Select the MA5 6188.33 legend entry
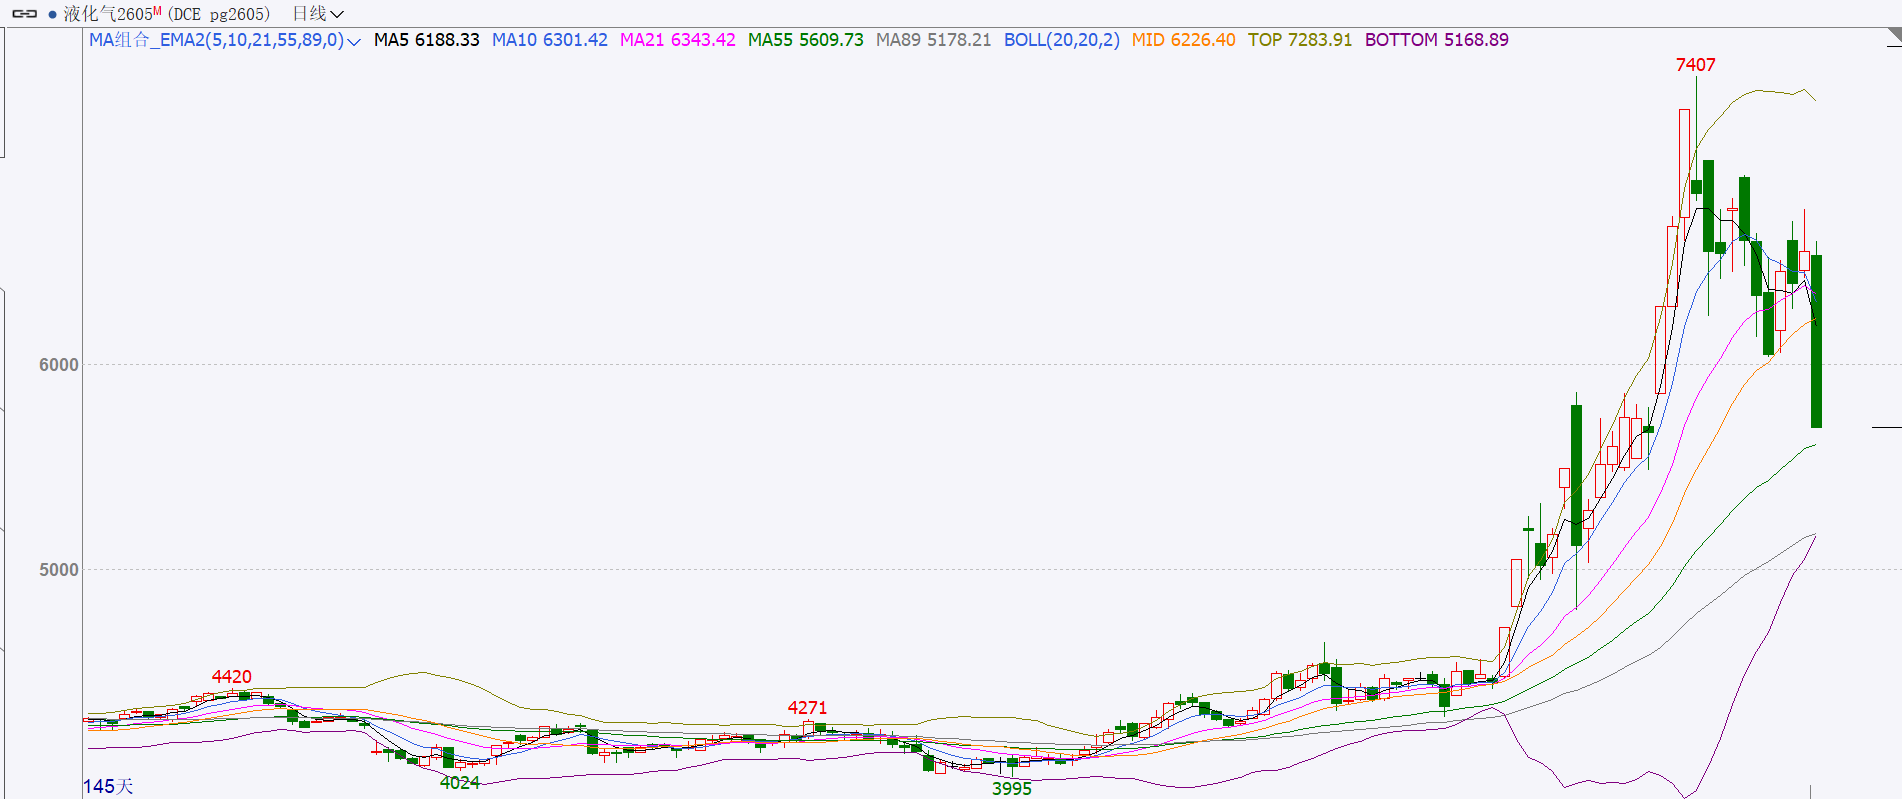 [x=426, y=40]
